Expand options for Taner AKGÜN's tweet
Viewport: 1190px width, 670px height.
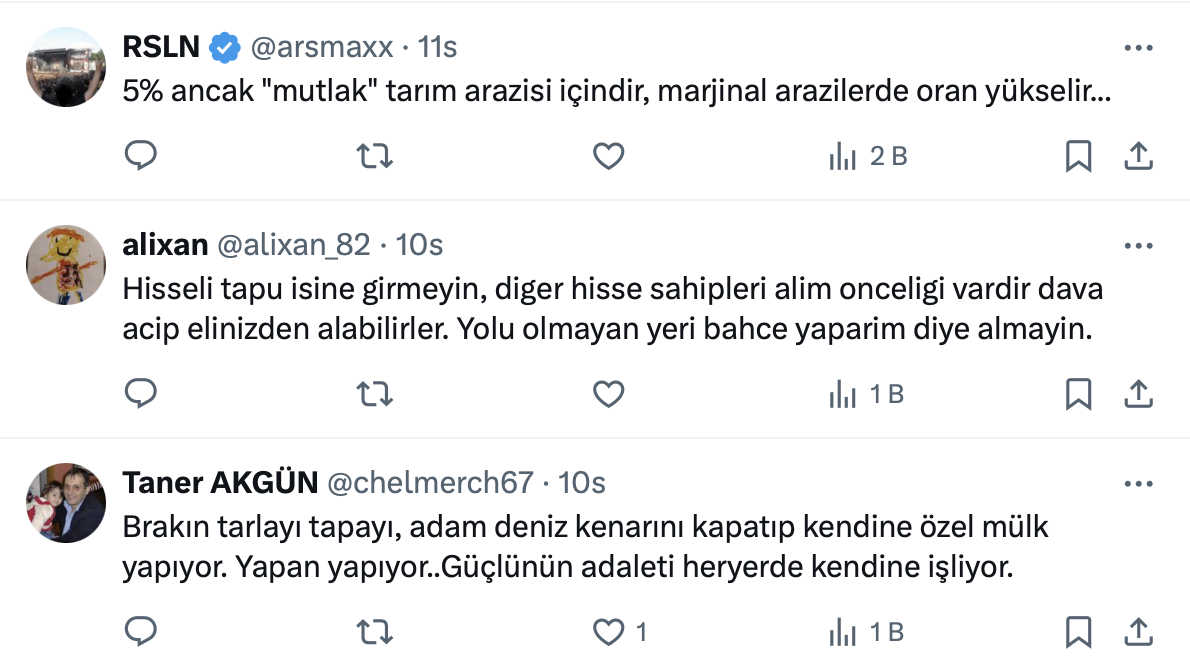point(1139,484)
